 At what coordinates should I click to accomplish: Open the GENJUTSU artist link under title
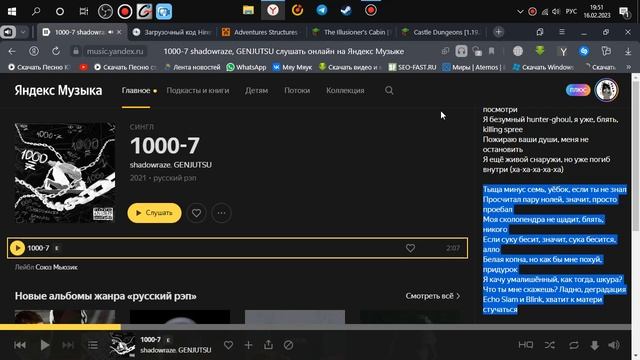[x=193, y=165]
